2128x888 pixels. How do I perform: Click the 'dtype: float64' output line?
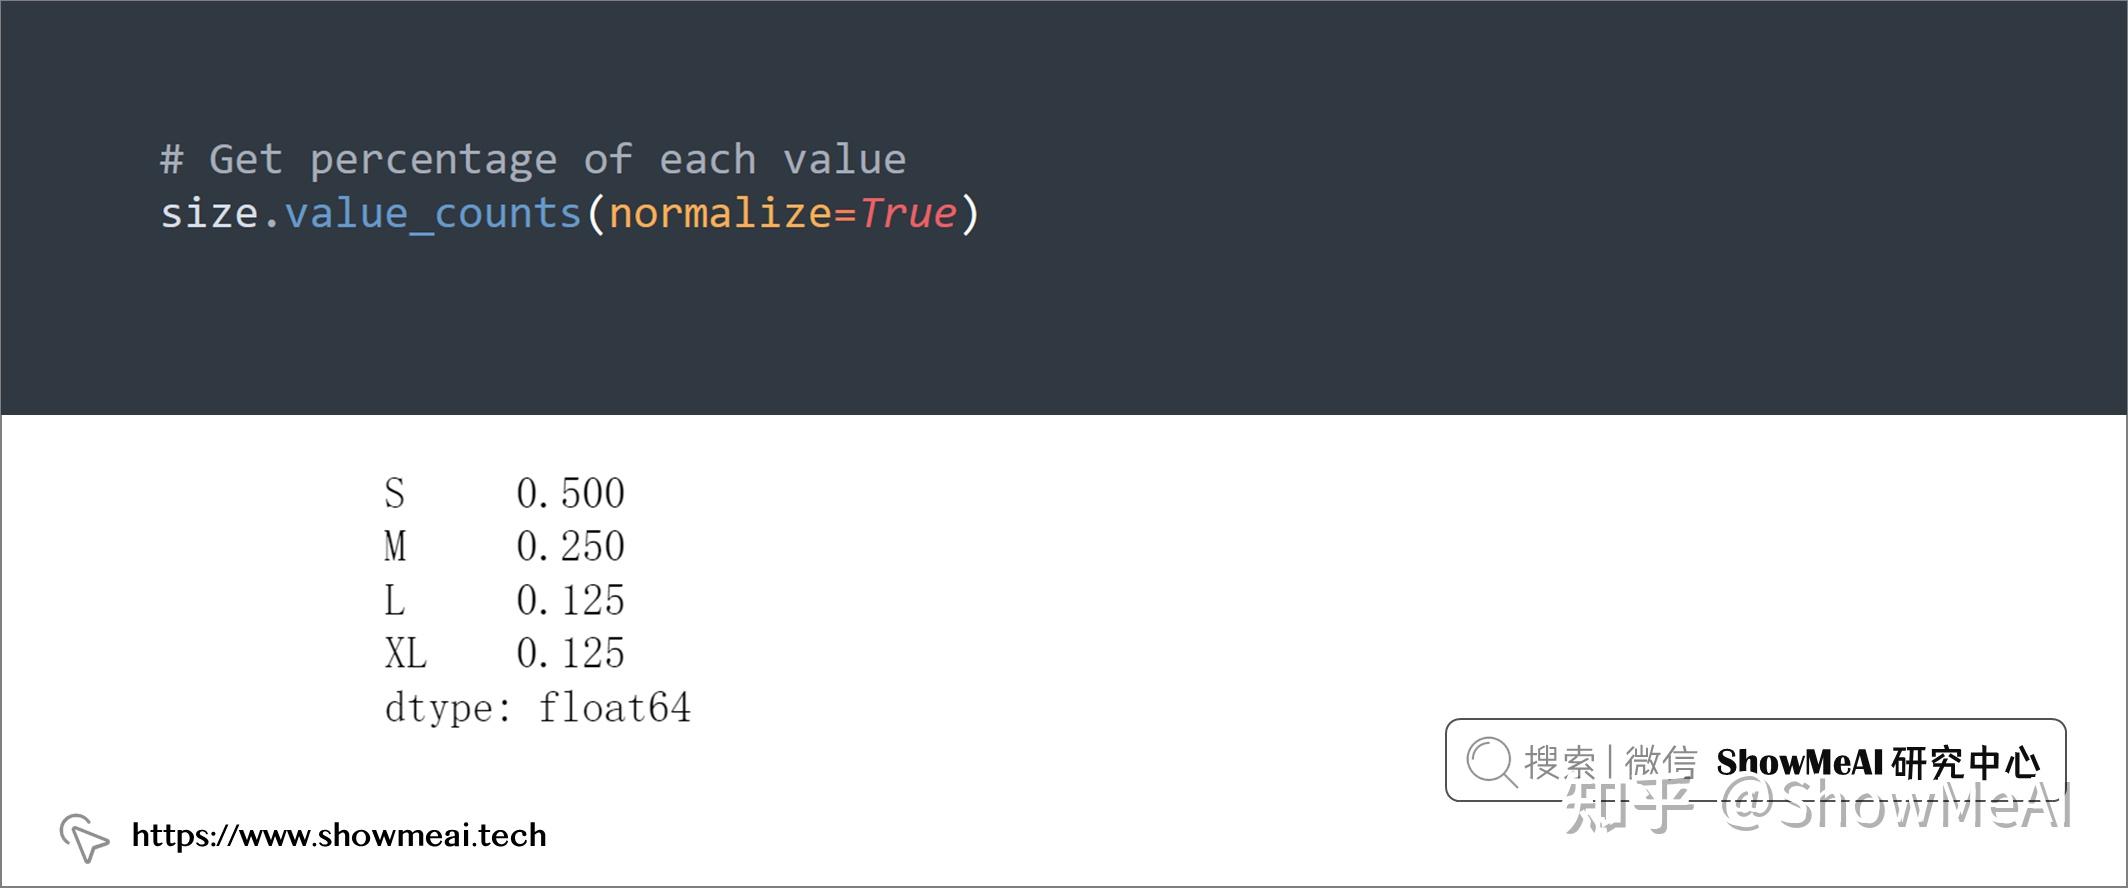[x=537, y=708]
